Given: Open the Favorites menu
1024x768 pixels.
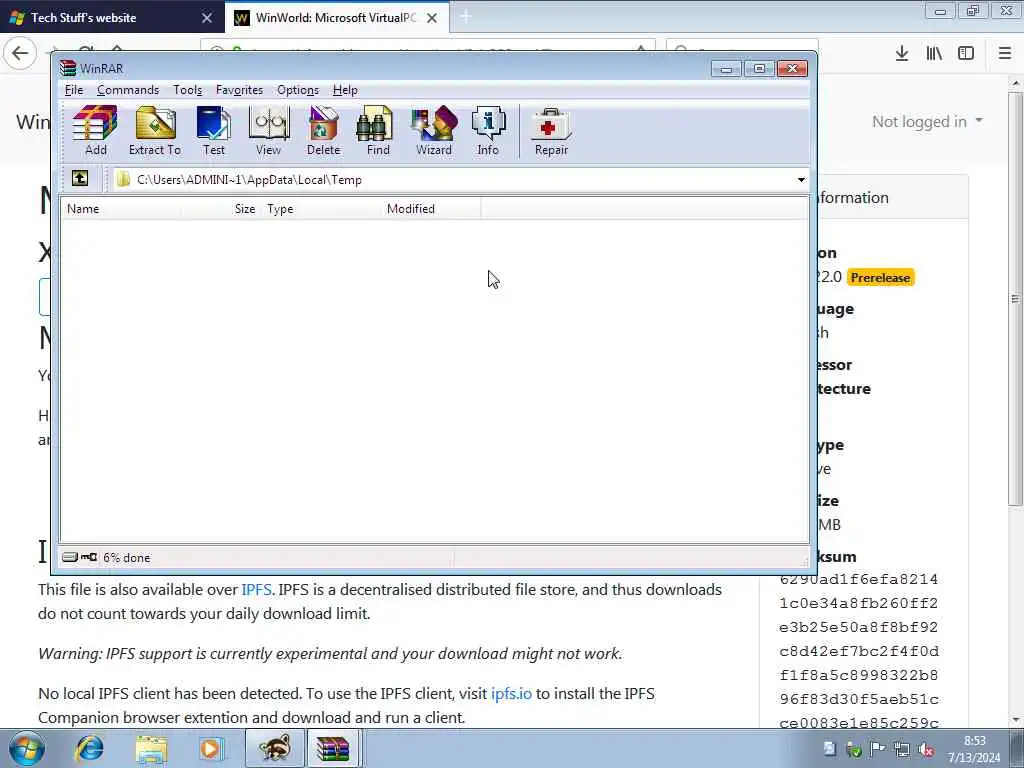Looking at the screenshot, I should point(239,90).
